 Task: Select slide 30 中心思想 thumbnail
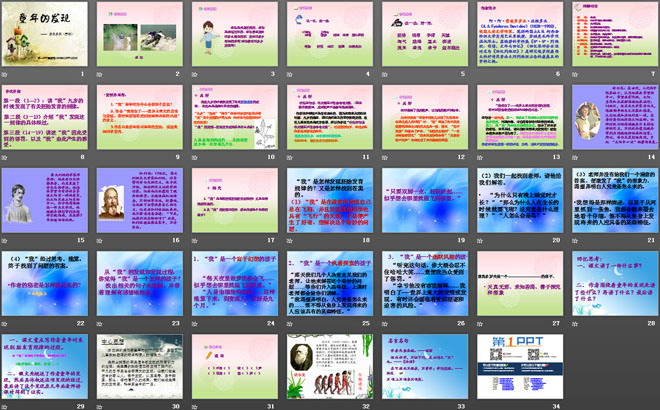point(140,366)
